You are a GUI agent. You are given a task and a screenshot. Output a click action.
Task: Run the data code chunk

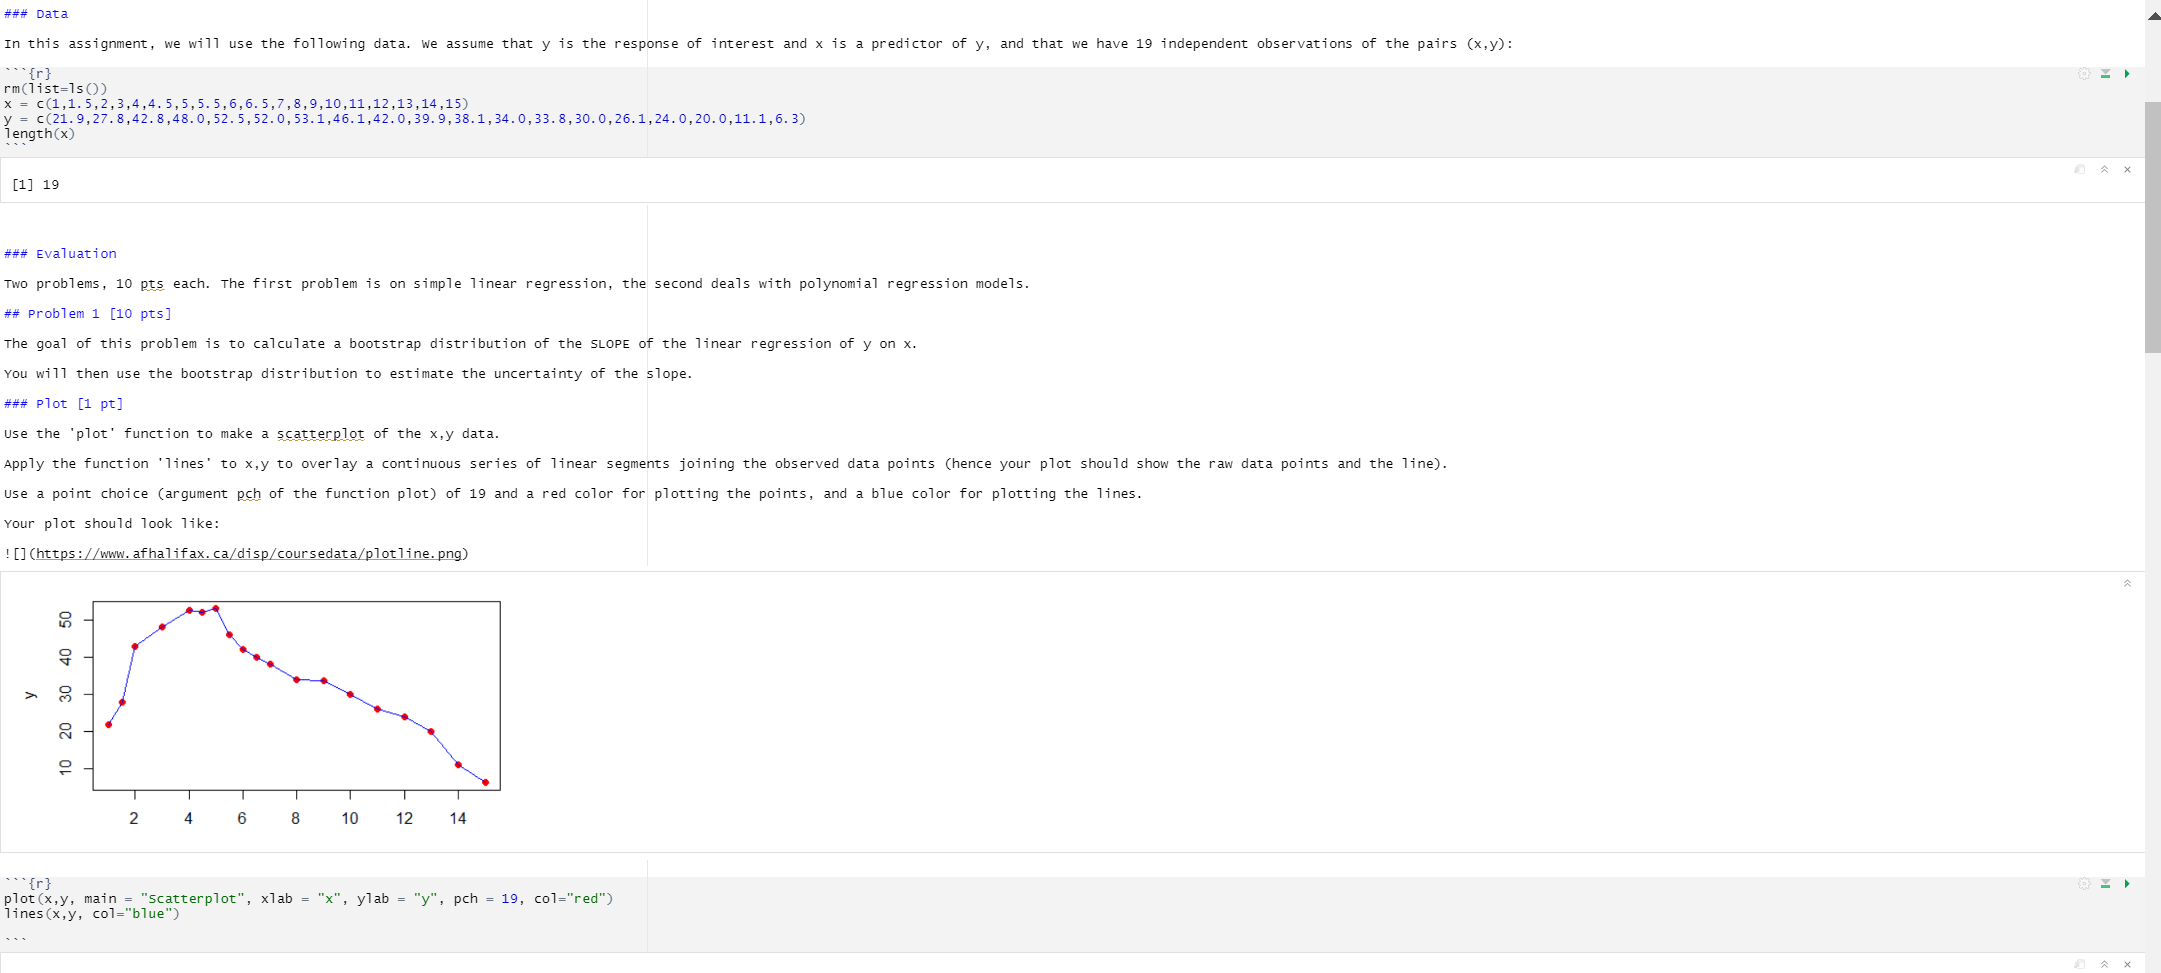coord(2125,73)
